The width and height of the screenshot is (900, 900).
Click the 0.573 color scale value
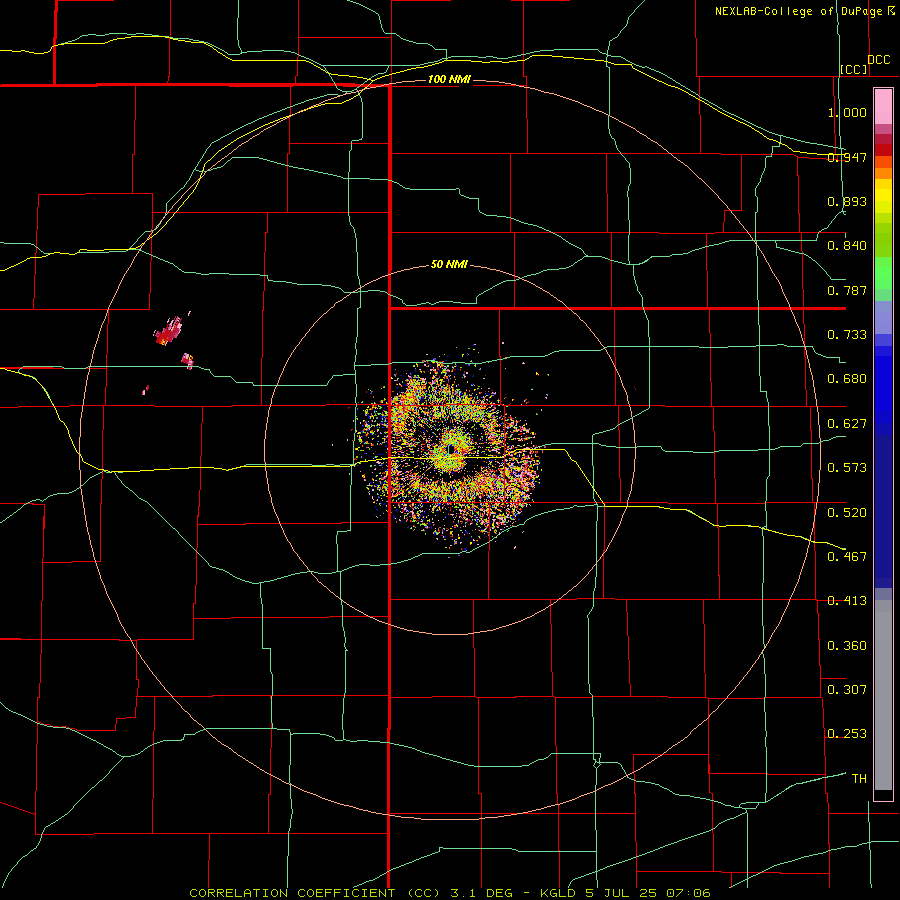847,468
